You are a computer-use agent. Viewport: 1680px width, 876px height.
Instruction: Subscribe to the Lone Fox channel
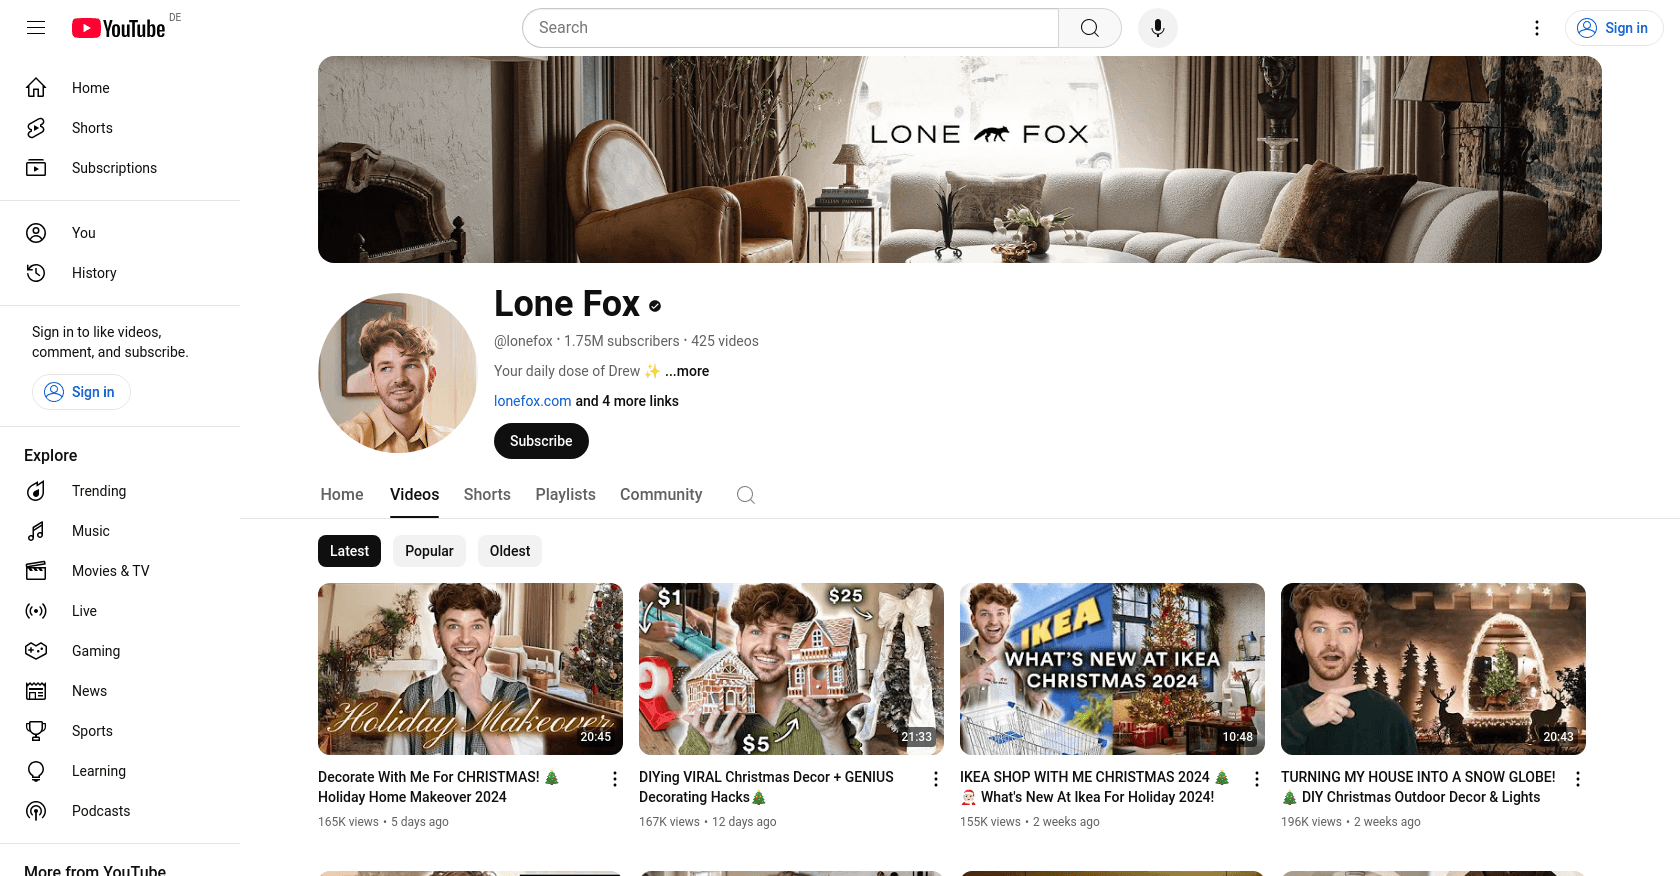(541, 441)
